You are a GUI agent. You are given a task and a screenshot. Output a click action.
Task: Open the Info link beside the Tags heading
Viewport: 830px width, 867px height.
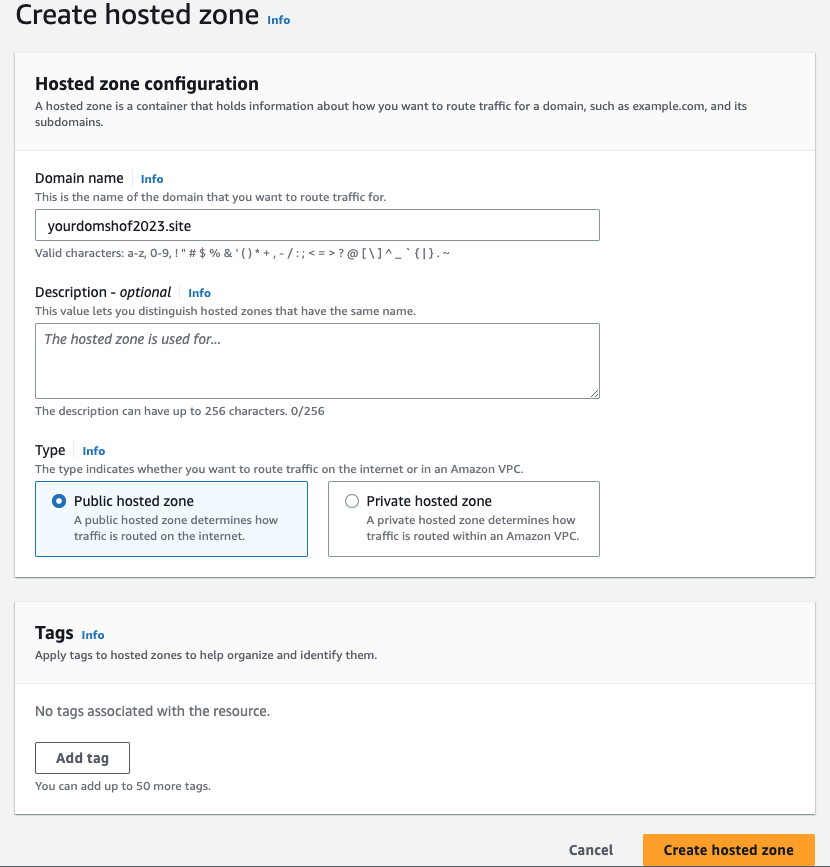[92, 635]
